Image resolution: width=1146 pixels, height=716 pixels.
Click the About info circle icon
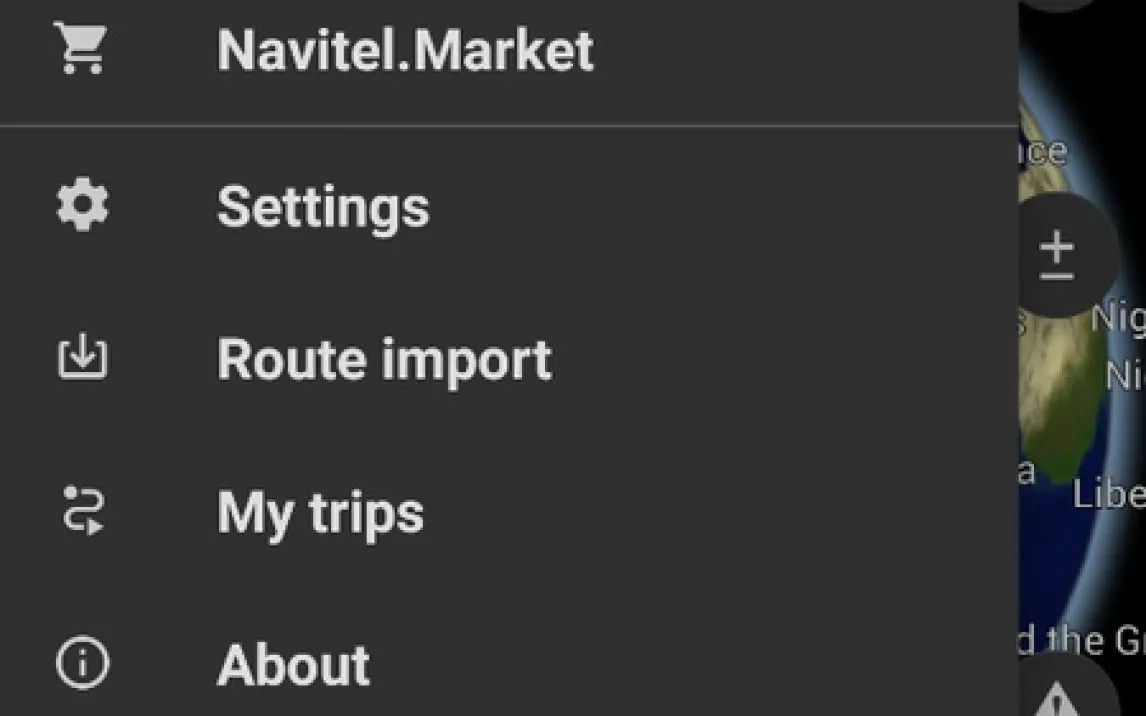82,663
